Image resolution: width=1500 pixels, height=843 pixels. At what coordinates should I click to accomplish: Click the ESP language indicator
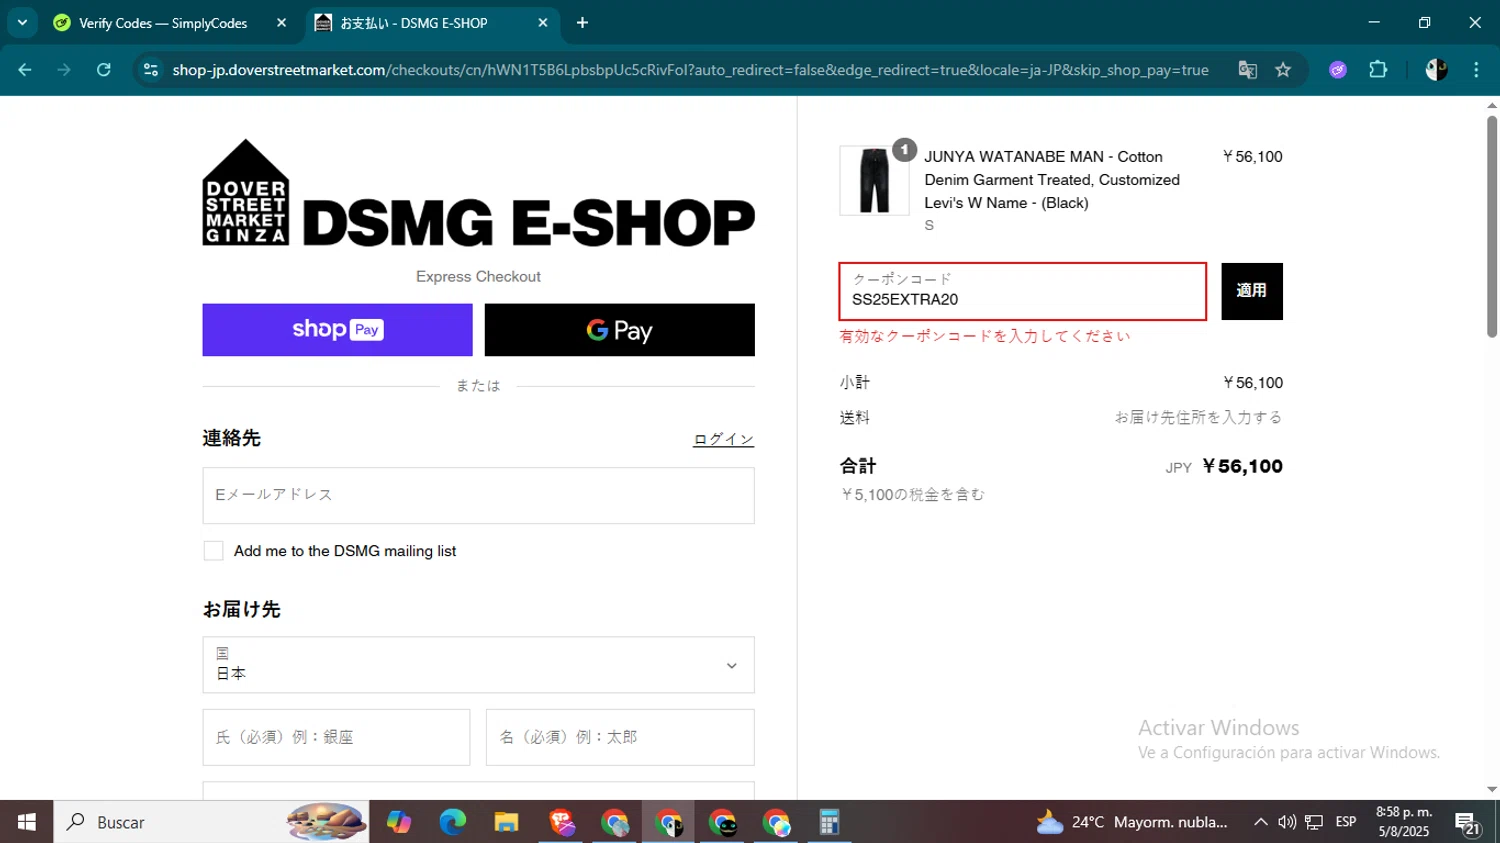(x=1346, y=822)
